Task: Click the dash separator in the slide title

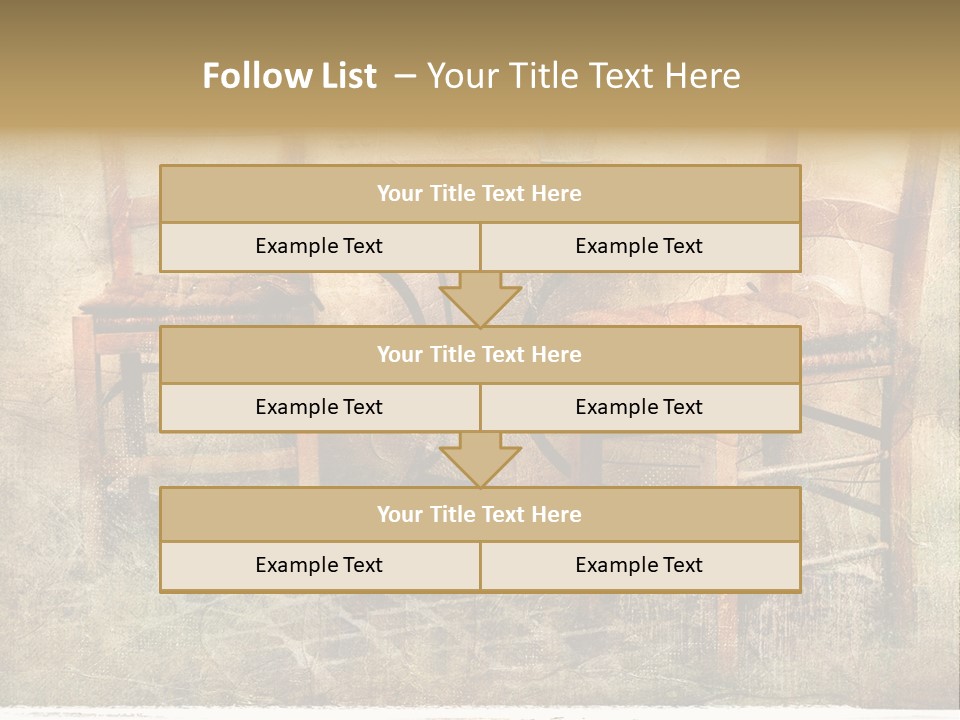Action: pyautogui.click(x=405, y=77)
